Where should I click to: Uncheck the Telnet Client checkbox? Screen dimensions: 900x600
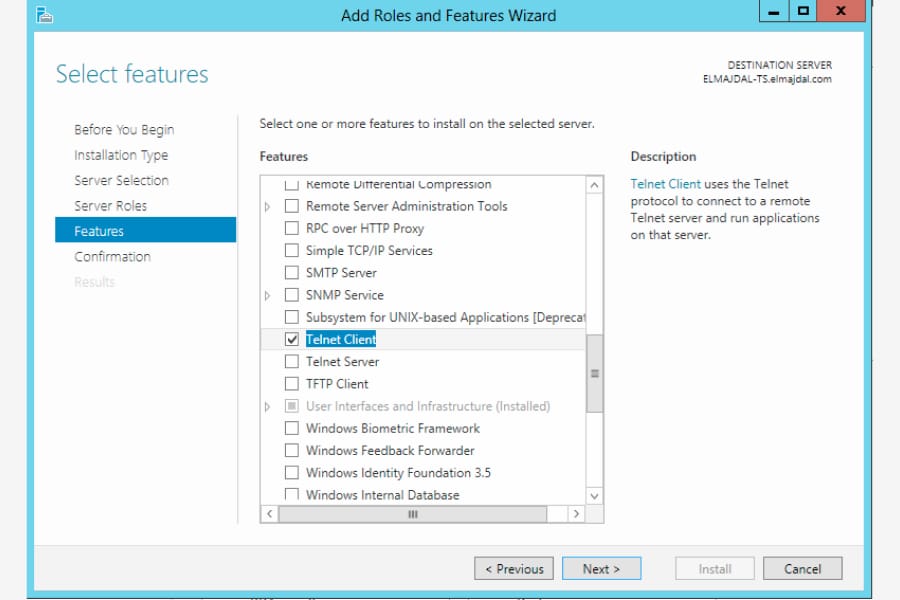292,339
